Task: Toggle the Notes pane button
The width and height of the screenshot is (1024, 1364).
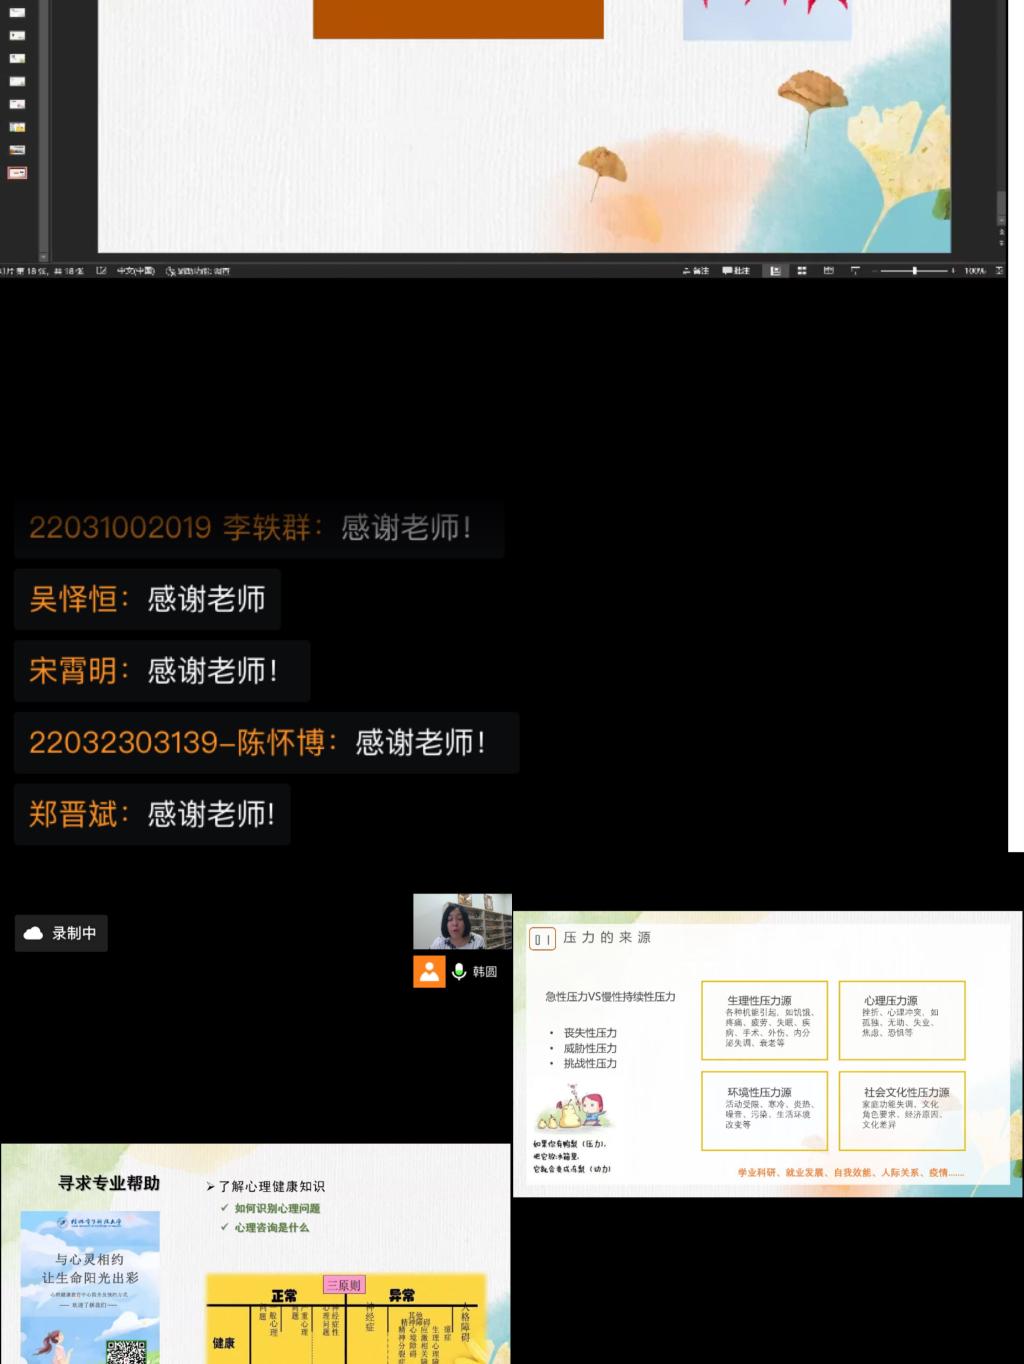Action: click(x=695, y=270)
